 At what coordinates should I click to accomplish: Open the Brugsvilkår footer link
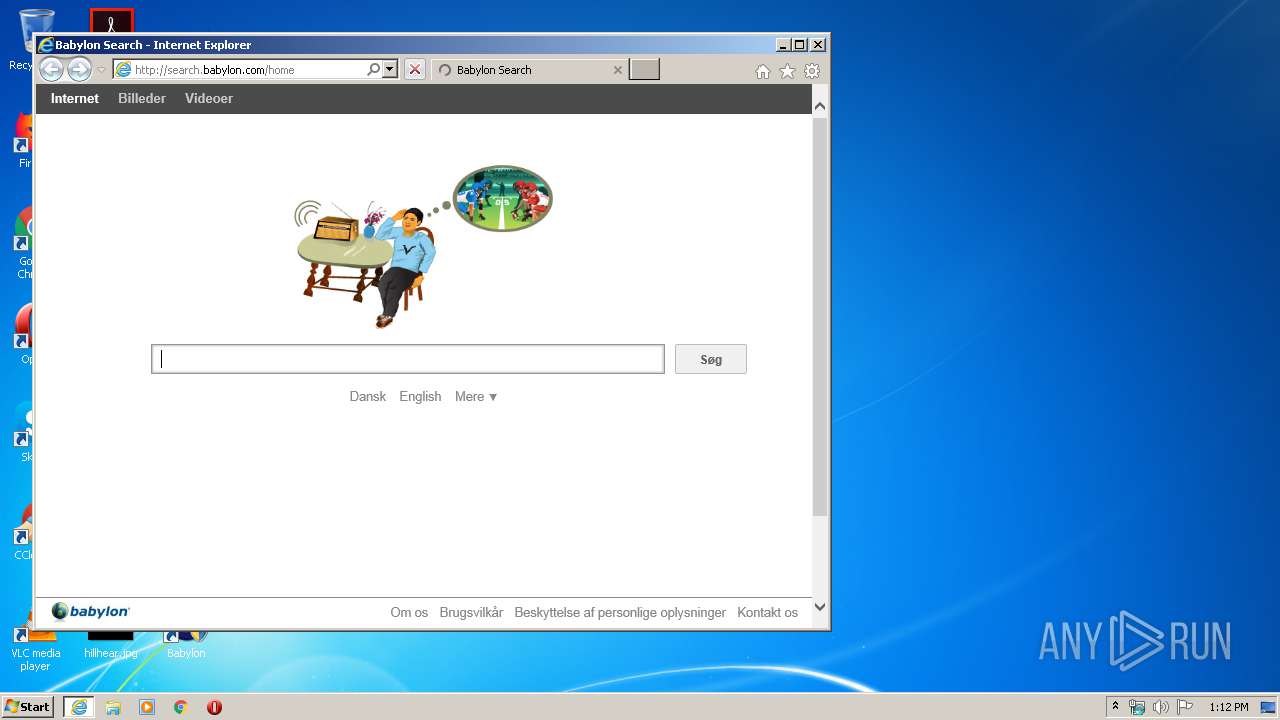tap(471, 612)
